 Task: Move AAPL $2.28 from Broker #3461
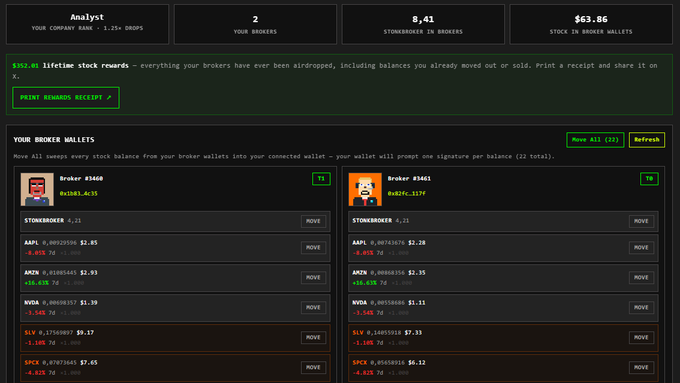641,248
